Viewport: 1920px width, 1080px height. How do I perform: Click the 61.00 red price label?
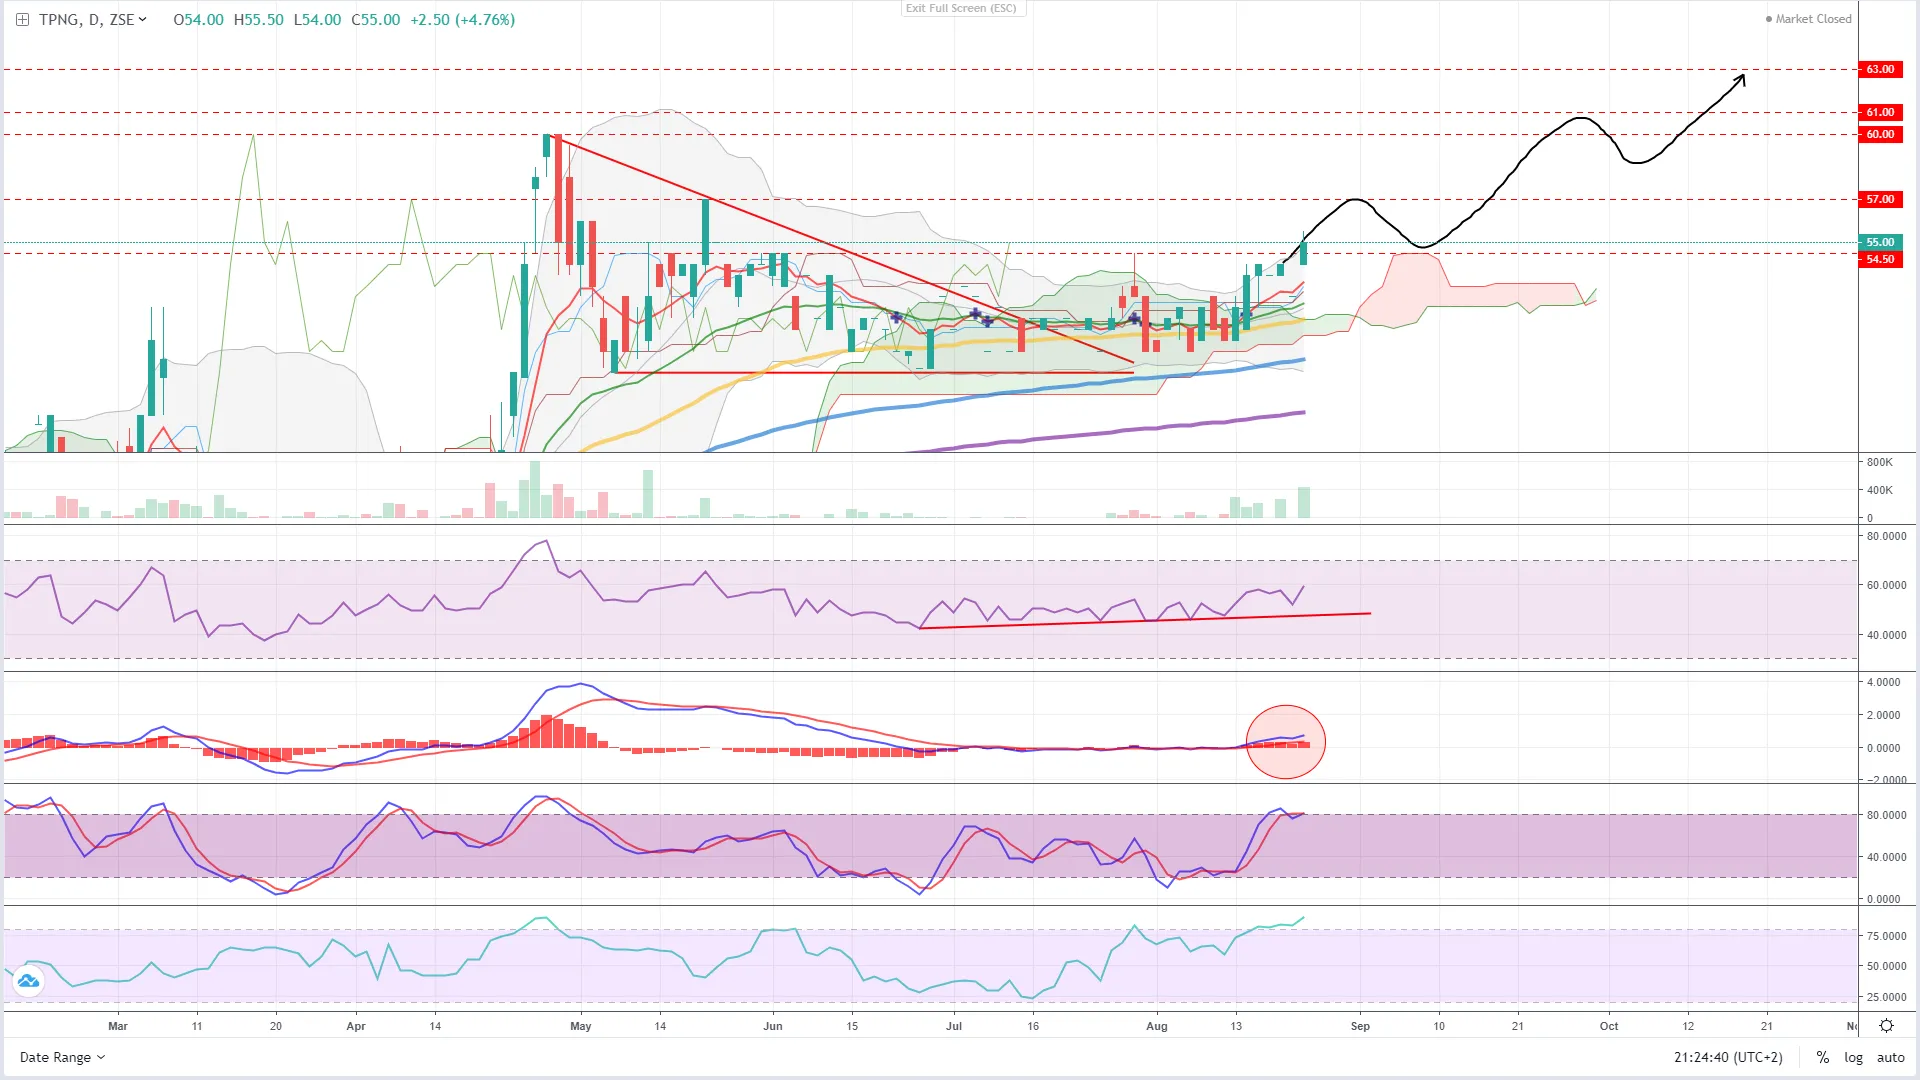pyautogui.click(x=1880, y=112)
